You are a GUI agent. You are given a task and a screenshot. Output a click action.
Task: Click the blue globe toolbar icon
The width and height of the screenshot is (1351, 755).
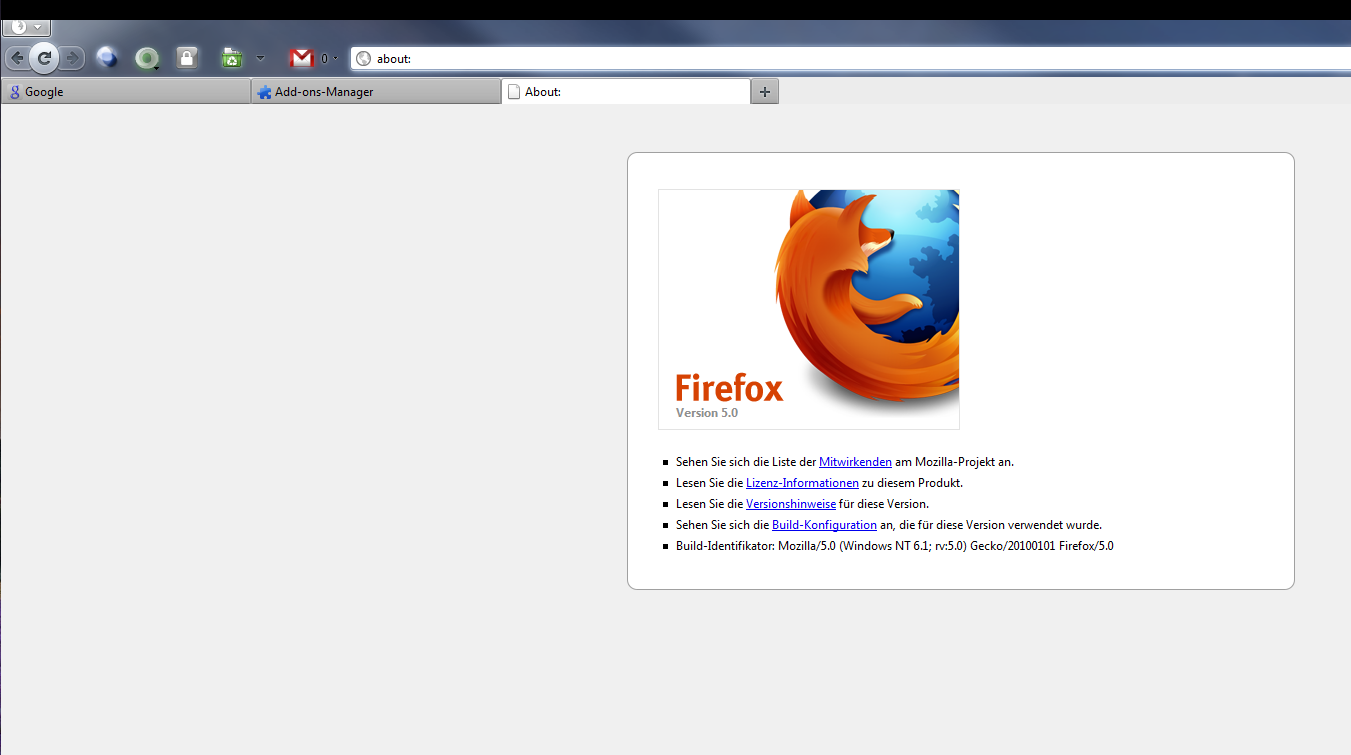point(107,58)
